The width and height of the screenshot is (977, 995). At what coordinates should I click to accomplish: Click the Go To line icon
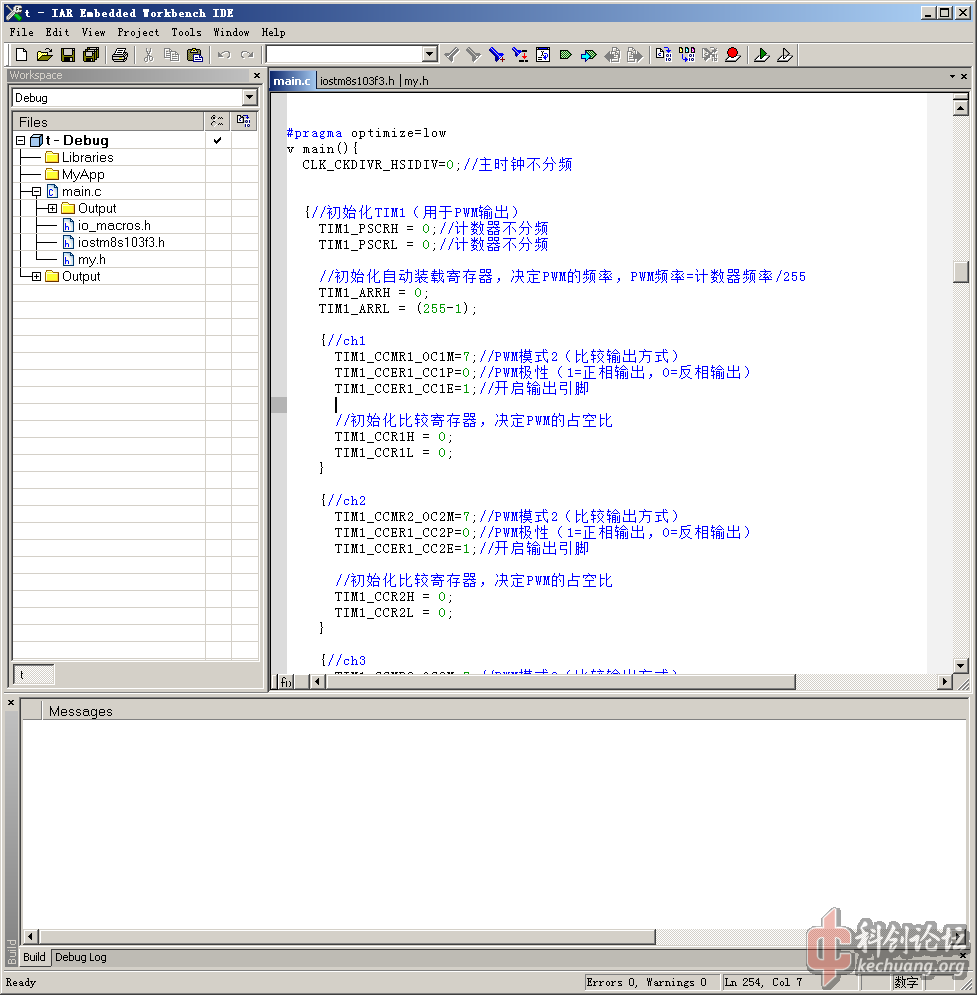(543, 55)
